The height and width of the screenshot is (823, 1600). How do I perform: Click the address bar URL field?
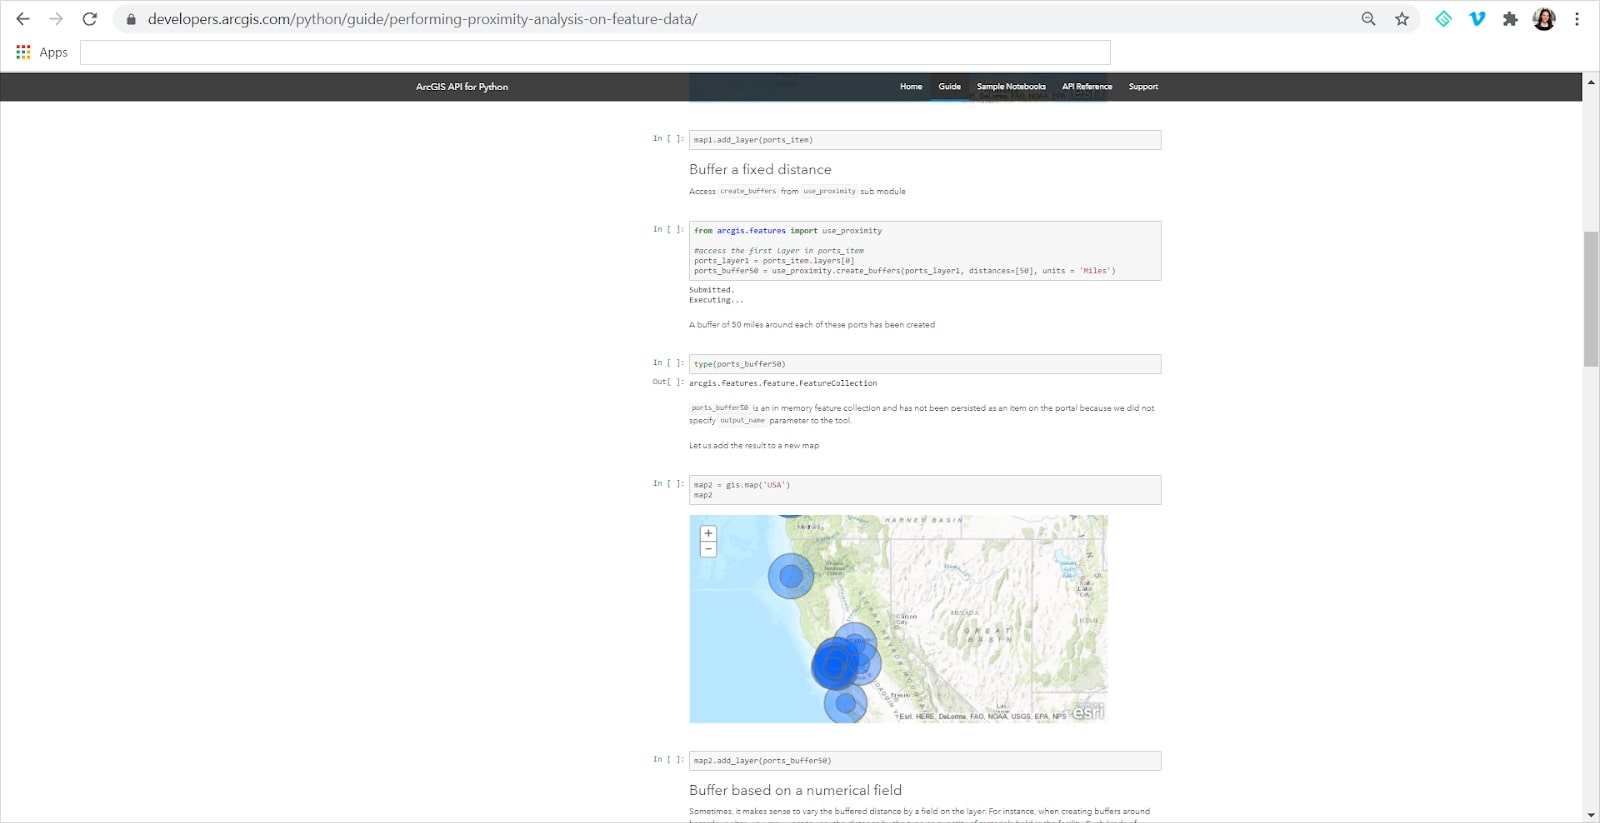click(x=700, y=19)
